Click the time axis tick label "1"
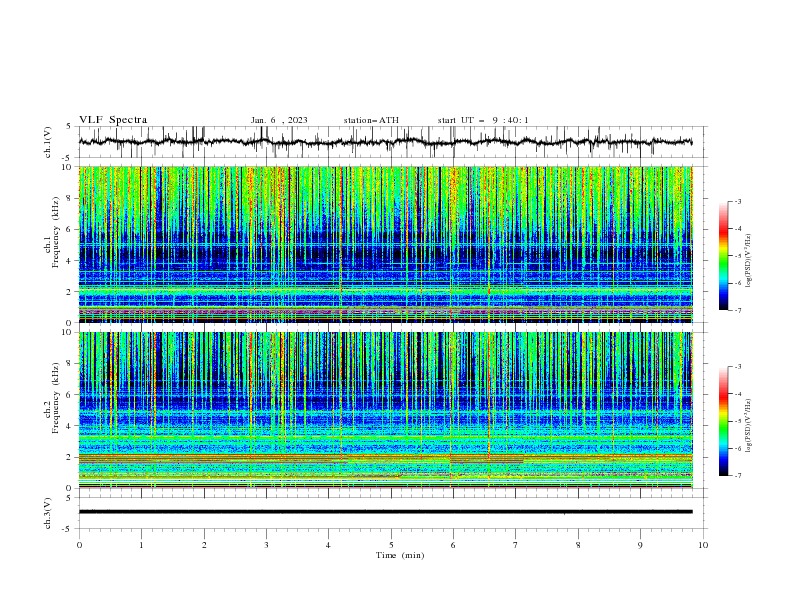 point(141,545)
